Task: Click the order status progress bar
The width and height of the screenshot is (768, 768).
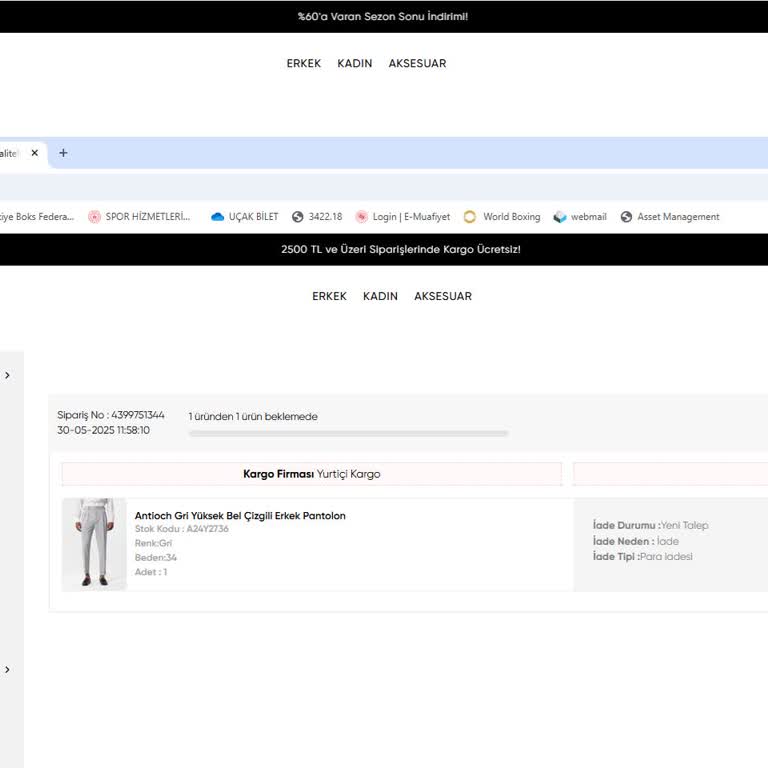Action: point(348,434)
